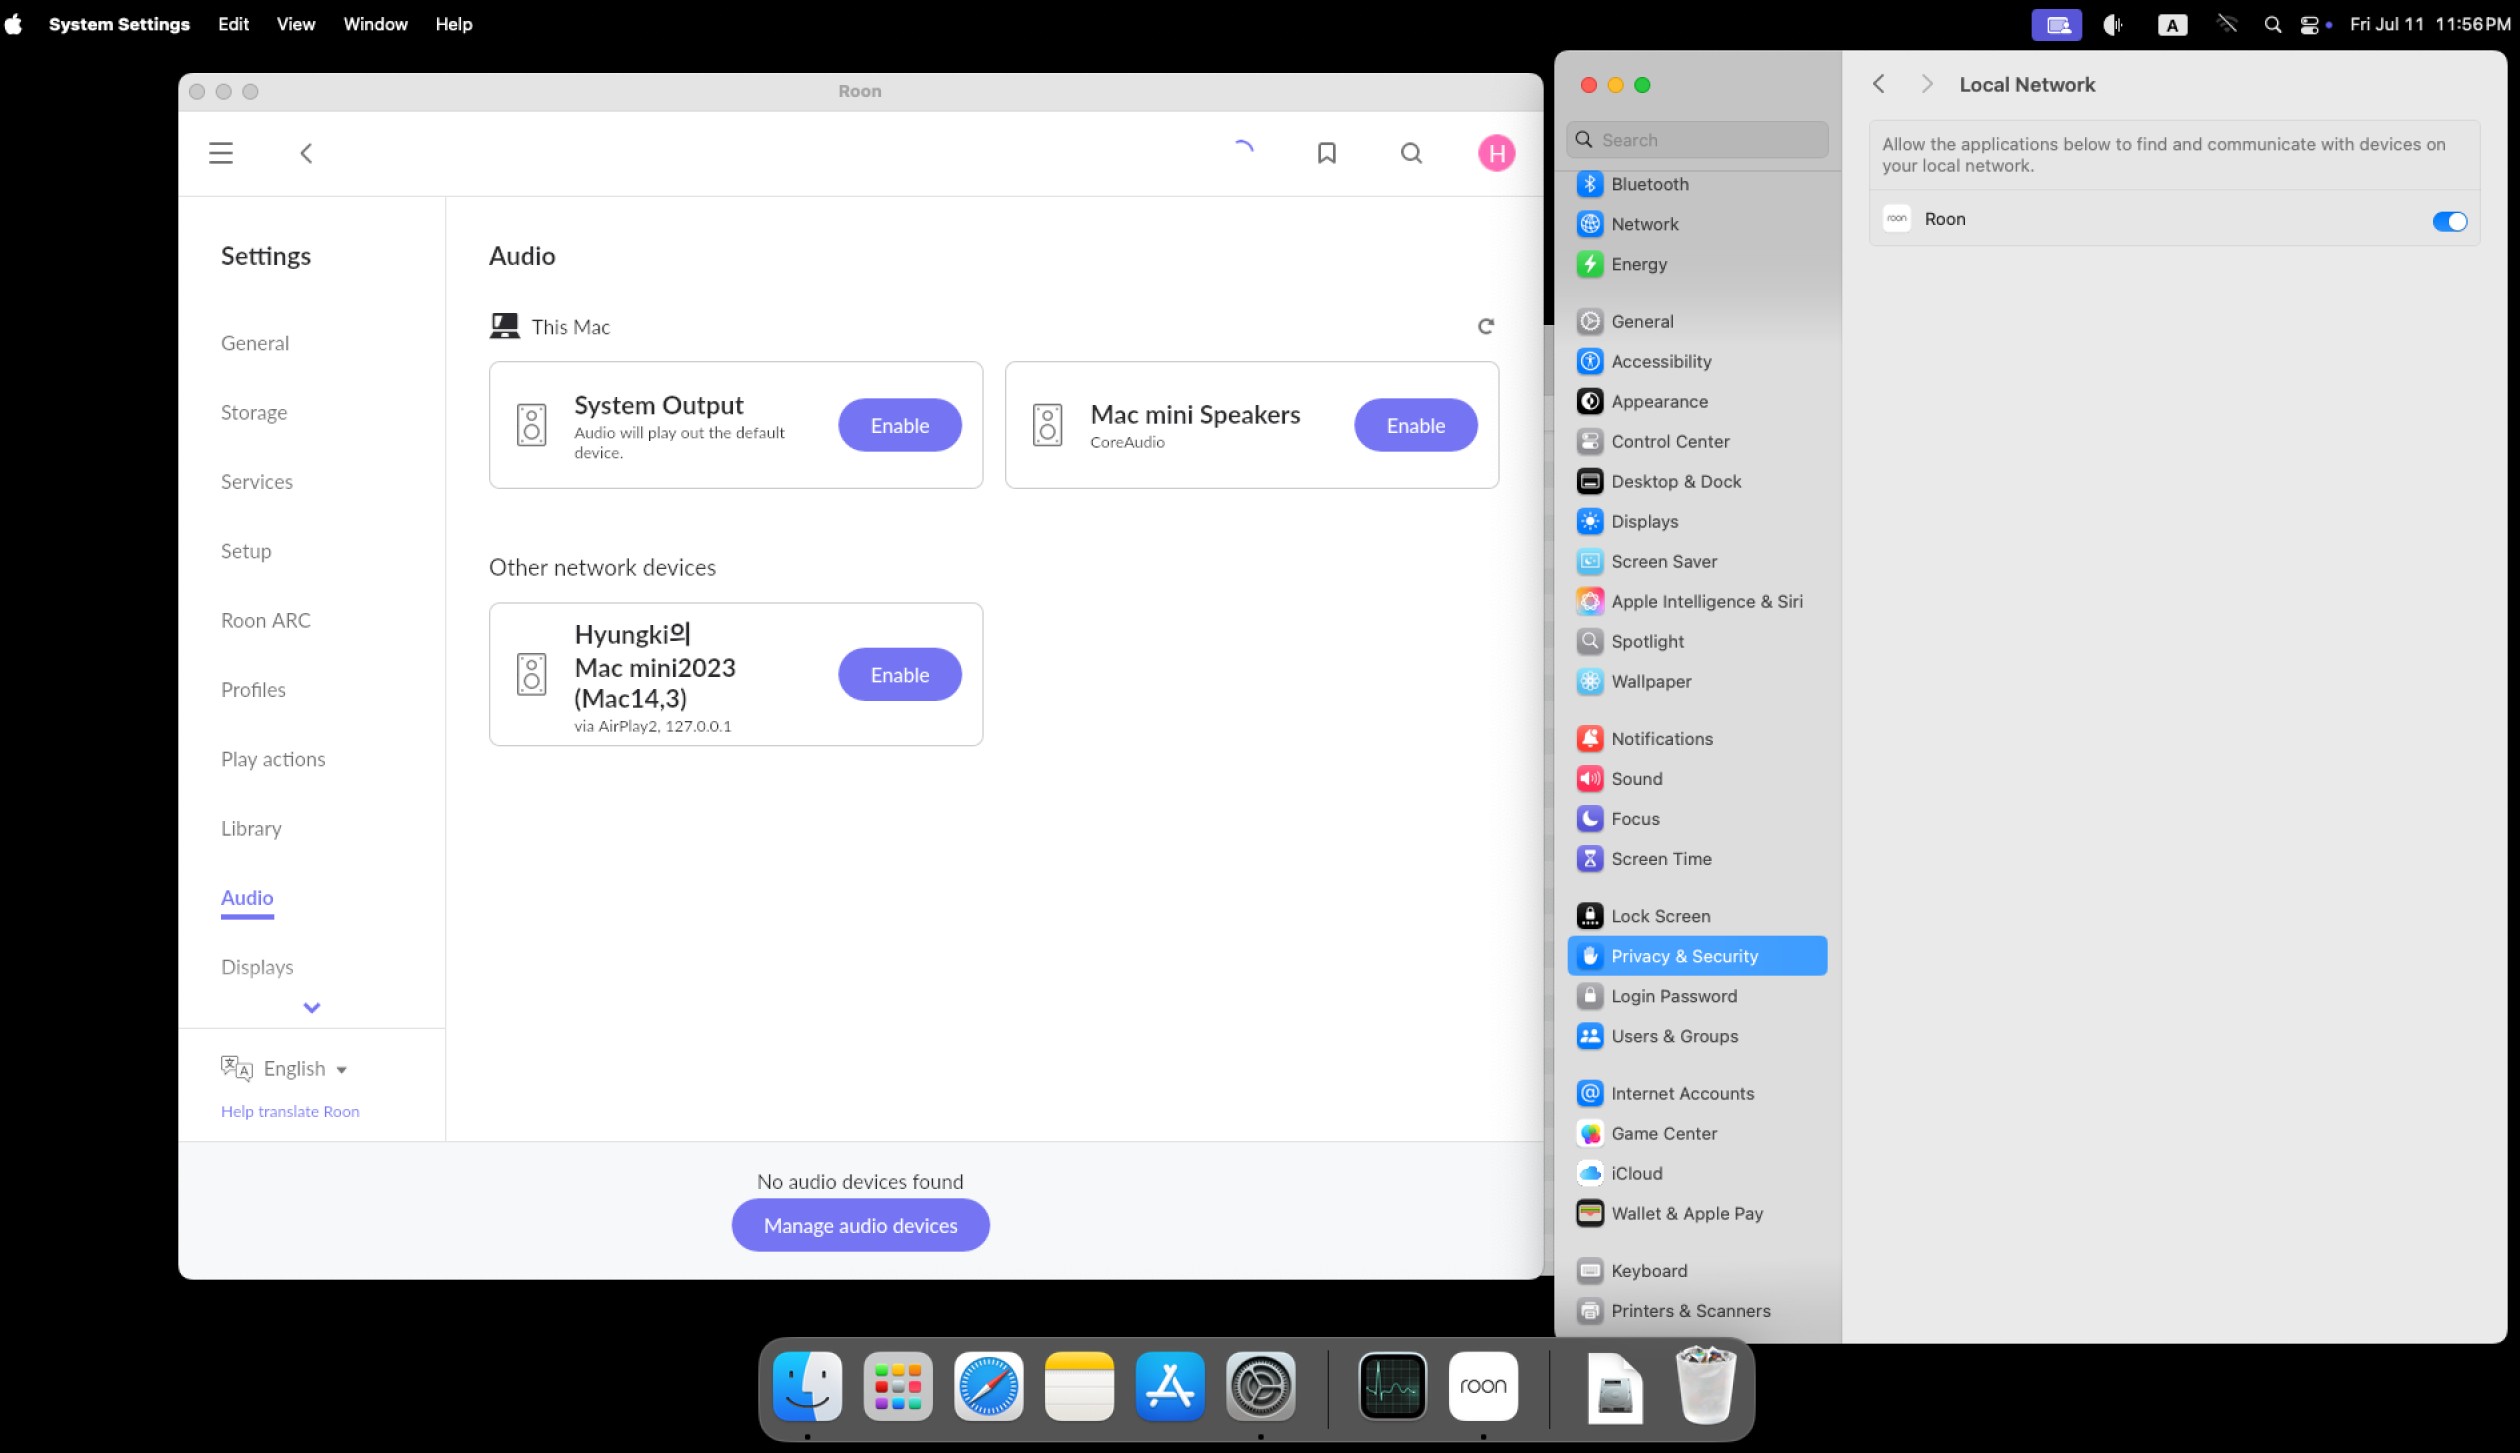Open the Window menu
This screenshot has height=1453, width=2520.
pos(375,24)
